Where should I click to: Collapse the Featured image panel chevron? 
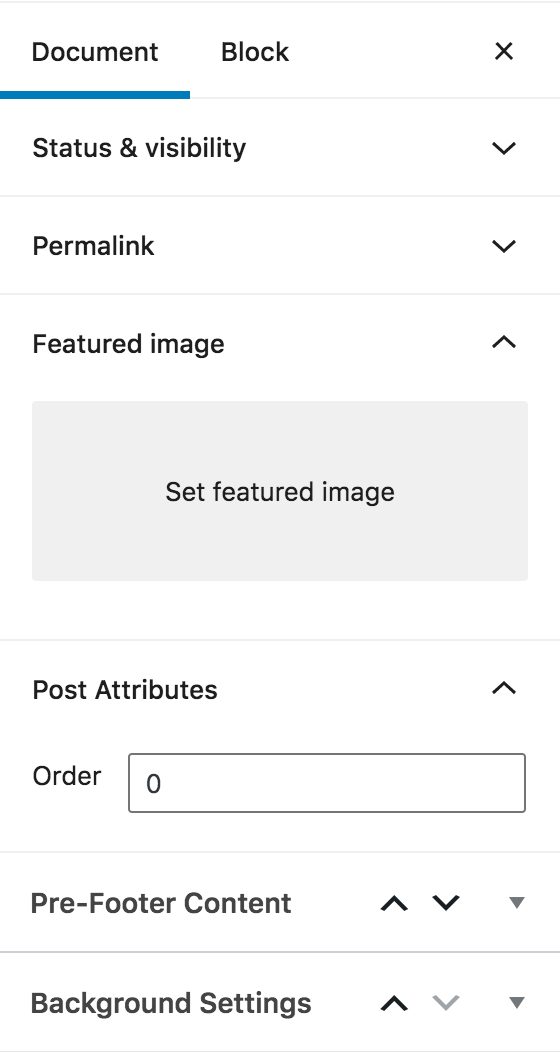[x=504, y=343]
